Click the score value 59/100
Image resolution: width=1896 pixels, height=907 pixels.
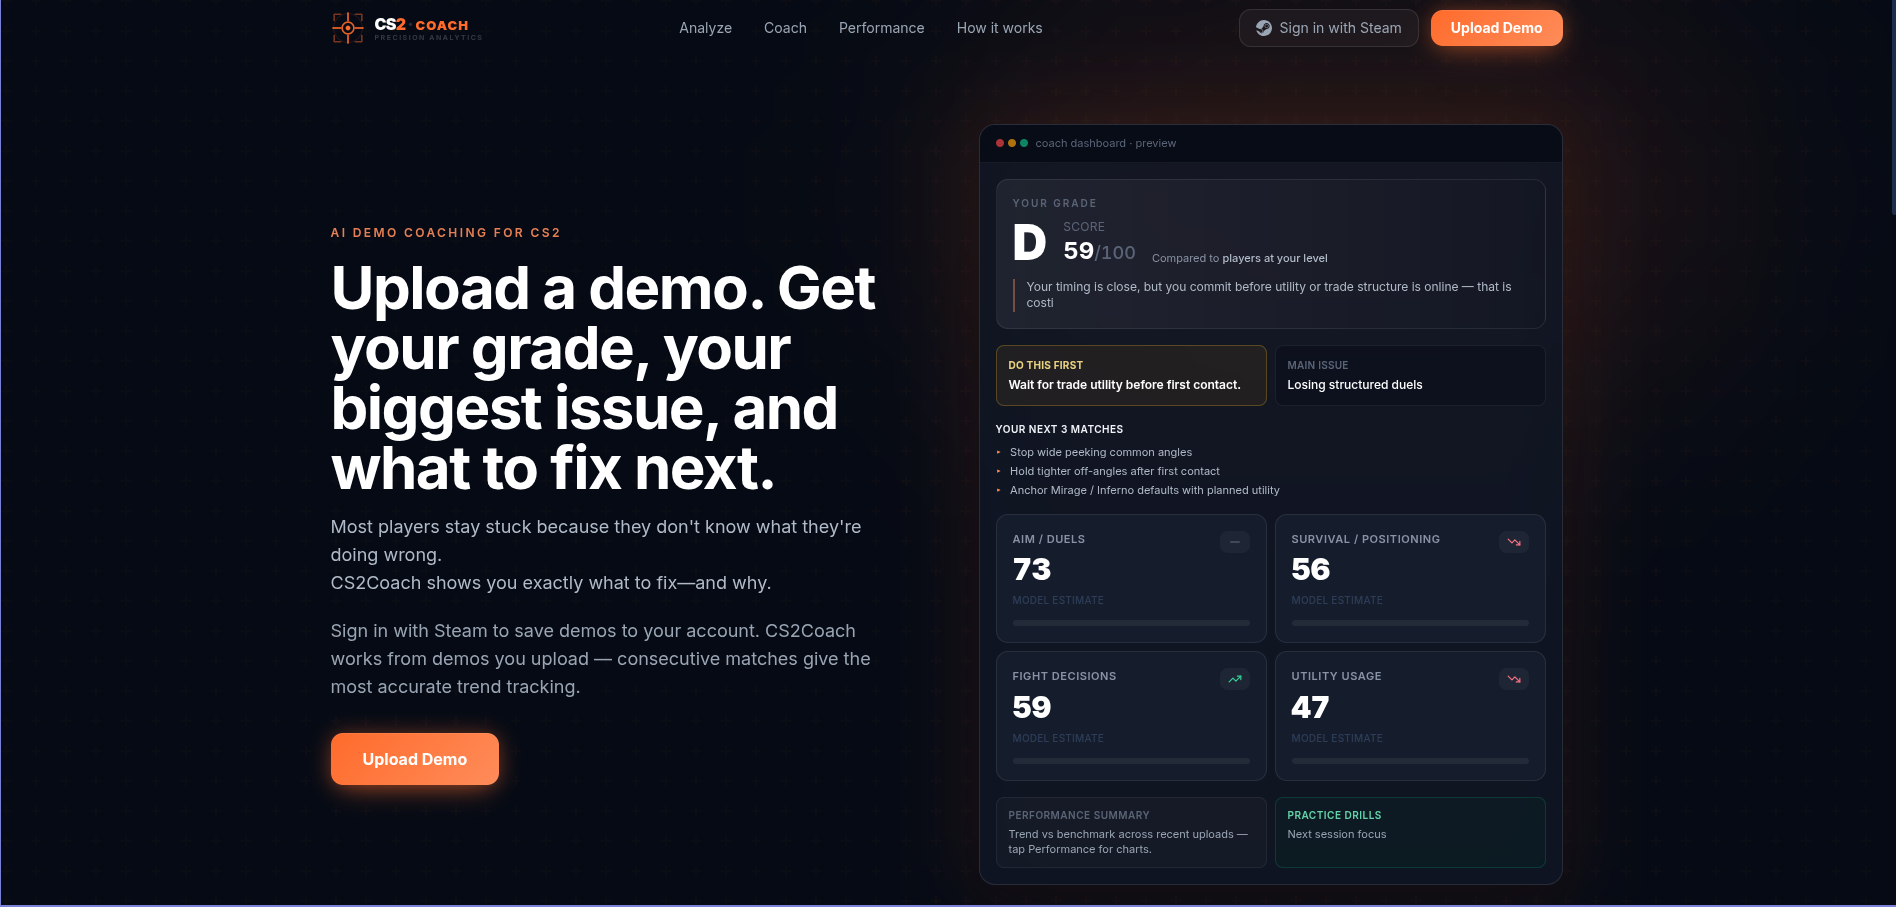coord(1099,251)
